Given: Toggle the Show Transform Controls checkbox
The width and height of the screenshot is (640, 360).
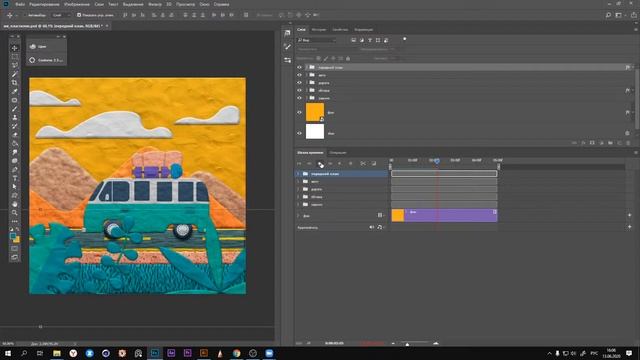Looking at the screenshot, I should [79, 15].
